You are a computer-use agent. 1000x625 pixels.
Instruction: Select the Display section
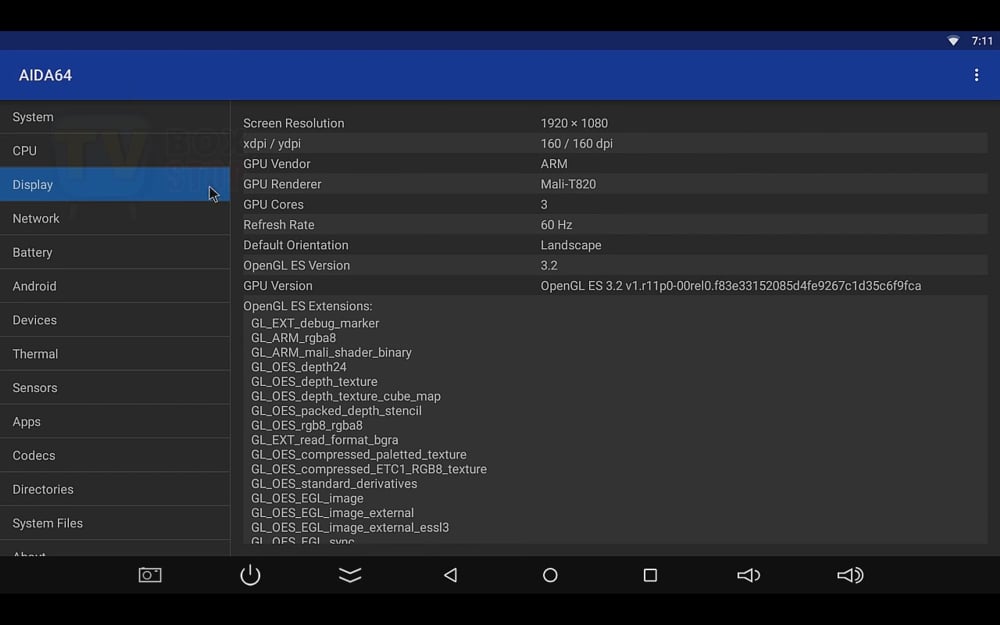tap(115, 184)
